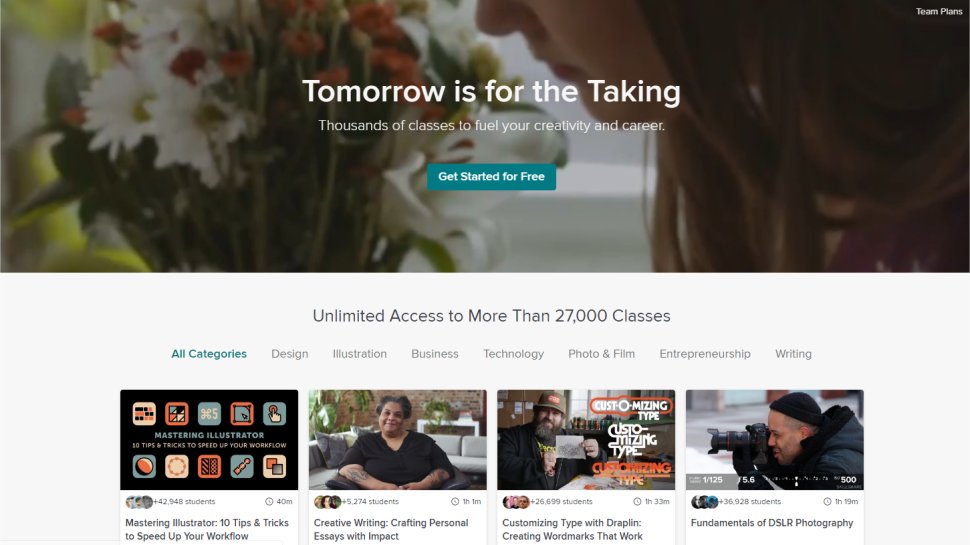Click the clock icon on the Customizing Type card
970x545 pixels.
point(637,502)
